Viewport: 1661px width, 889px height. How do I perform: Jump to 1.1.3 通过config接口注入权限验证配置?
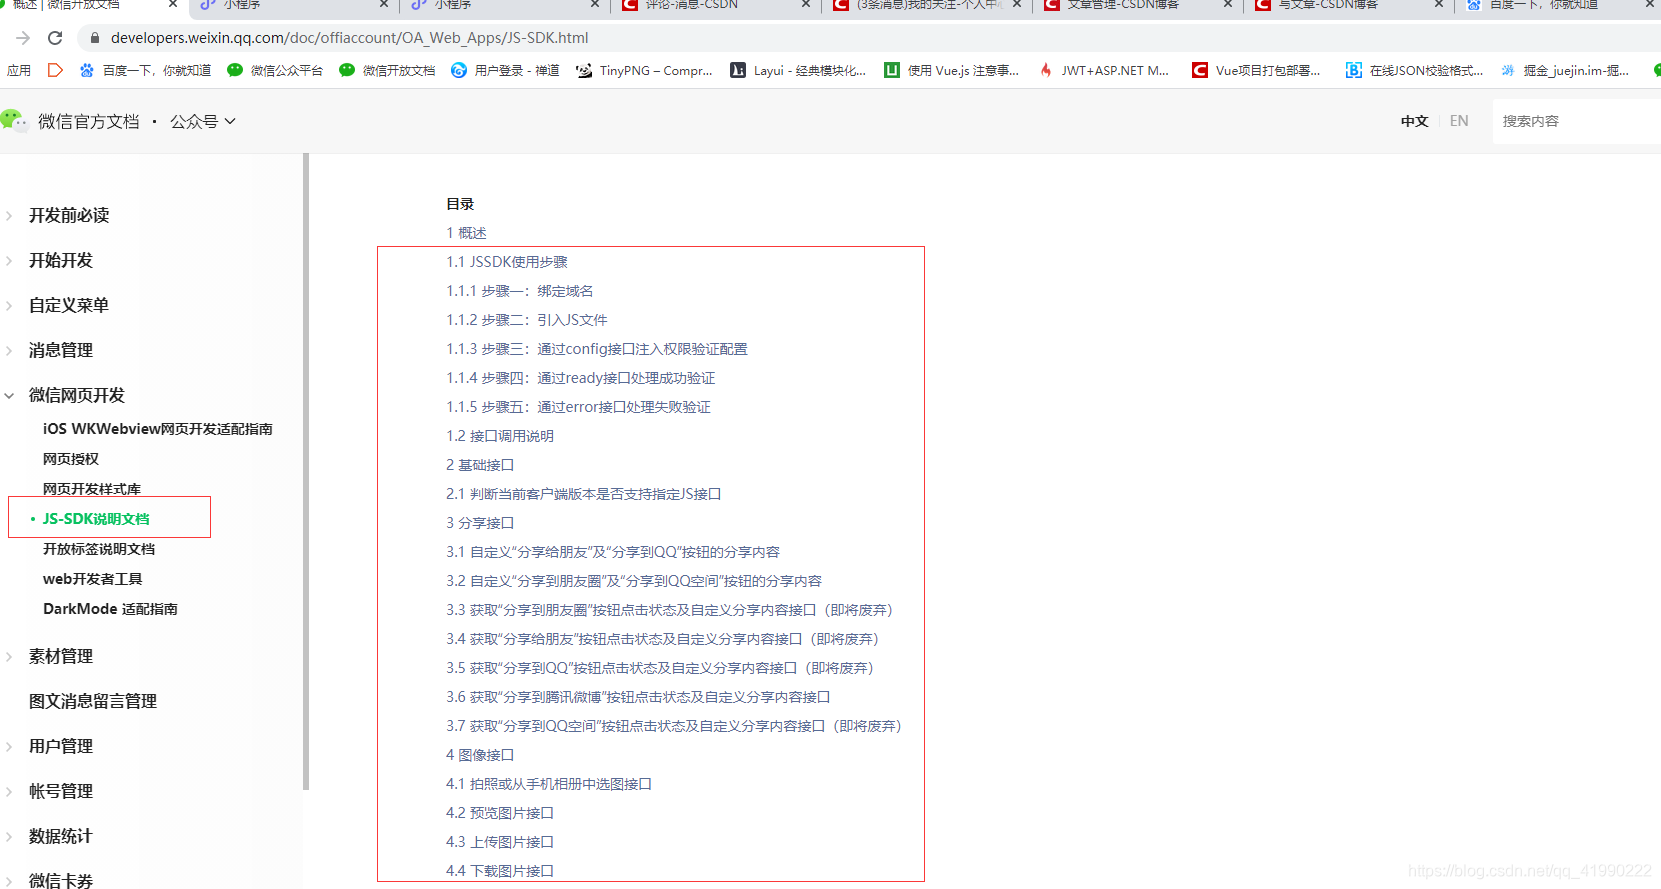pyautogui.click(x=597, y=349)
